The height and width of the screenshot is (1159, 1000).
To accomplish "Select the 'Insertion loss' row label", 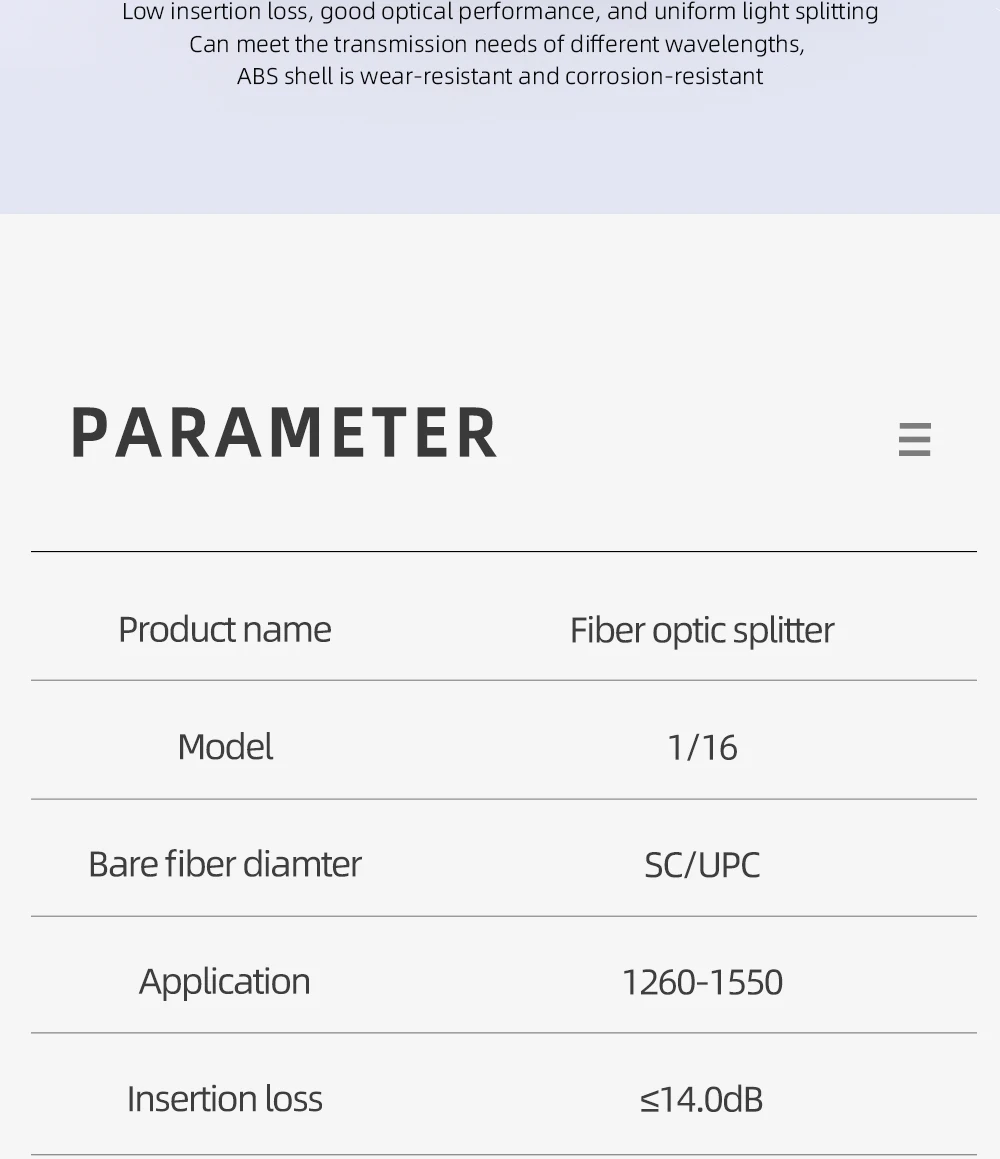I will [224, 1098].
